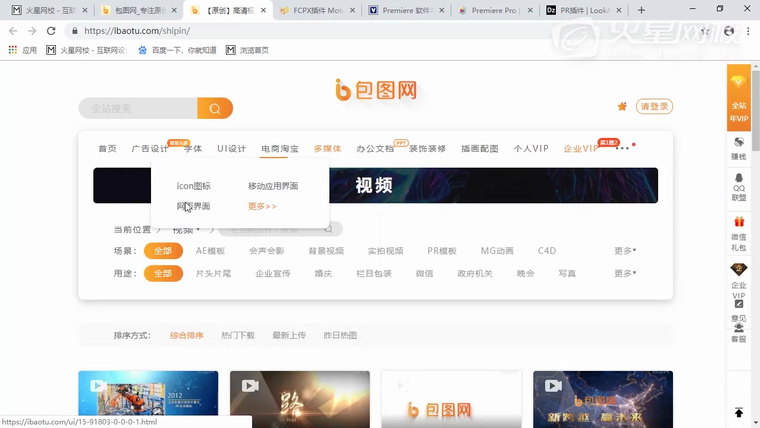760x428 pixels.
Task: Click the 请登录 login button
Action: click(655, 107)
